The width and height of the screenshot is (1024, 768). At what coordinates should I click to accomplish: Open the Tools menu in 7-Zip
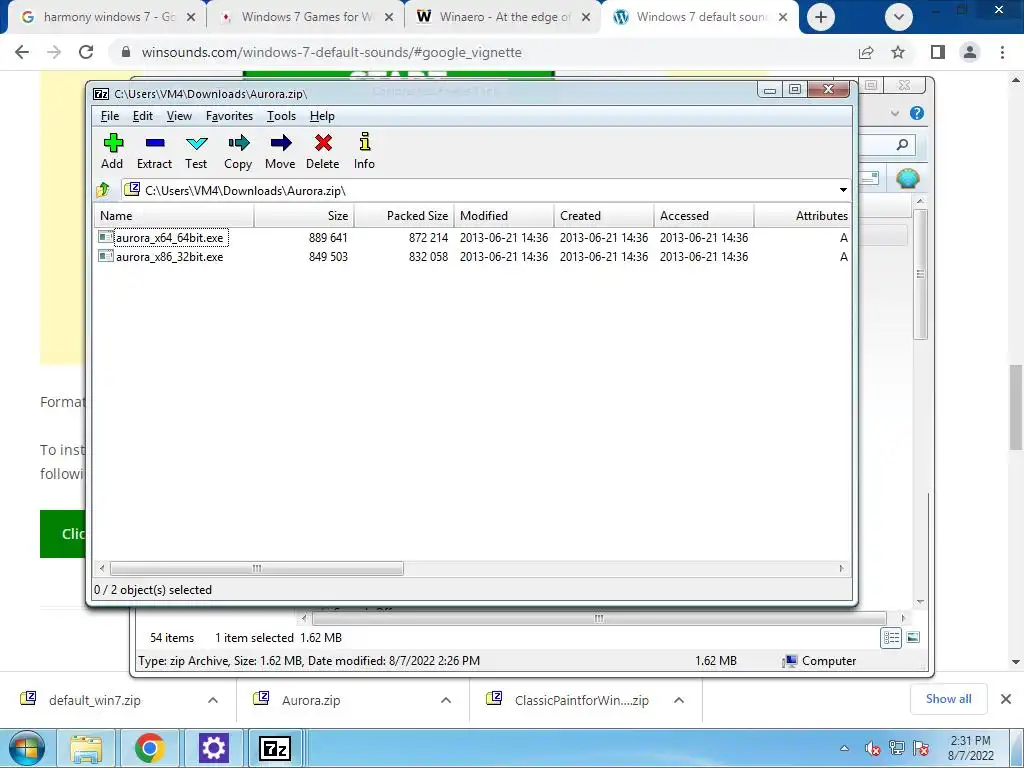[281, 116]
